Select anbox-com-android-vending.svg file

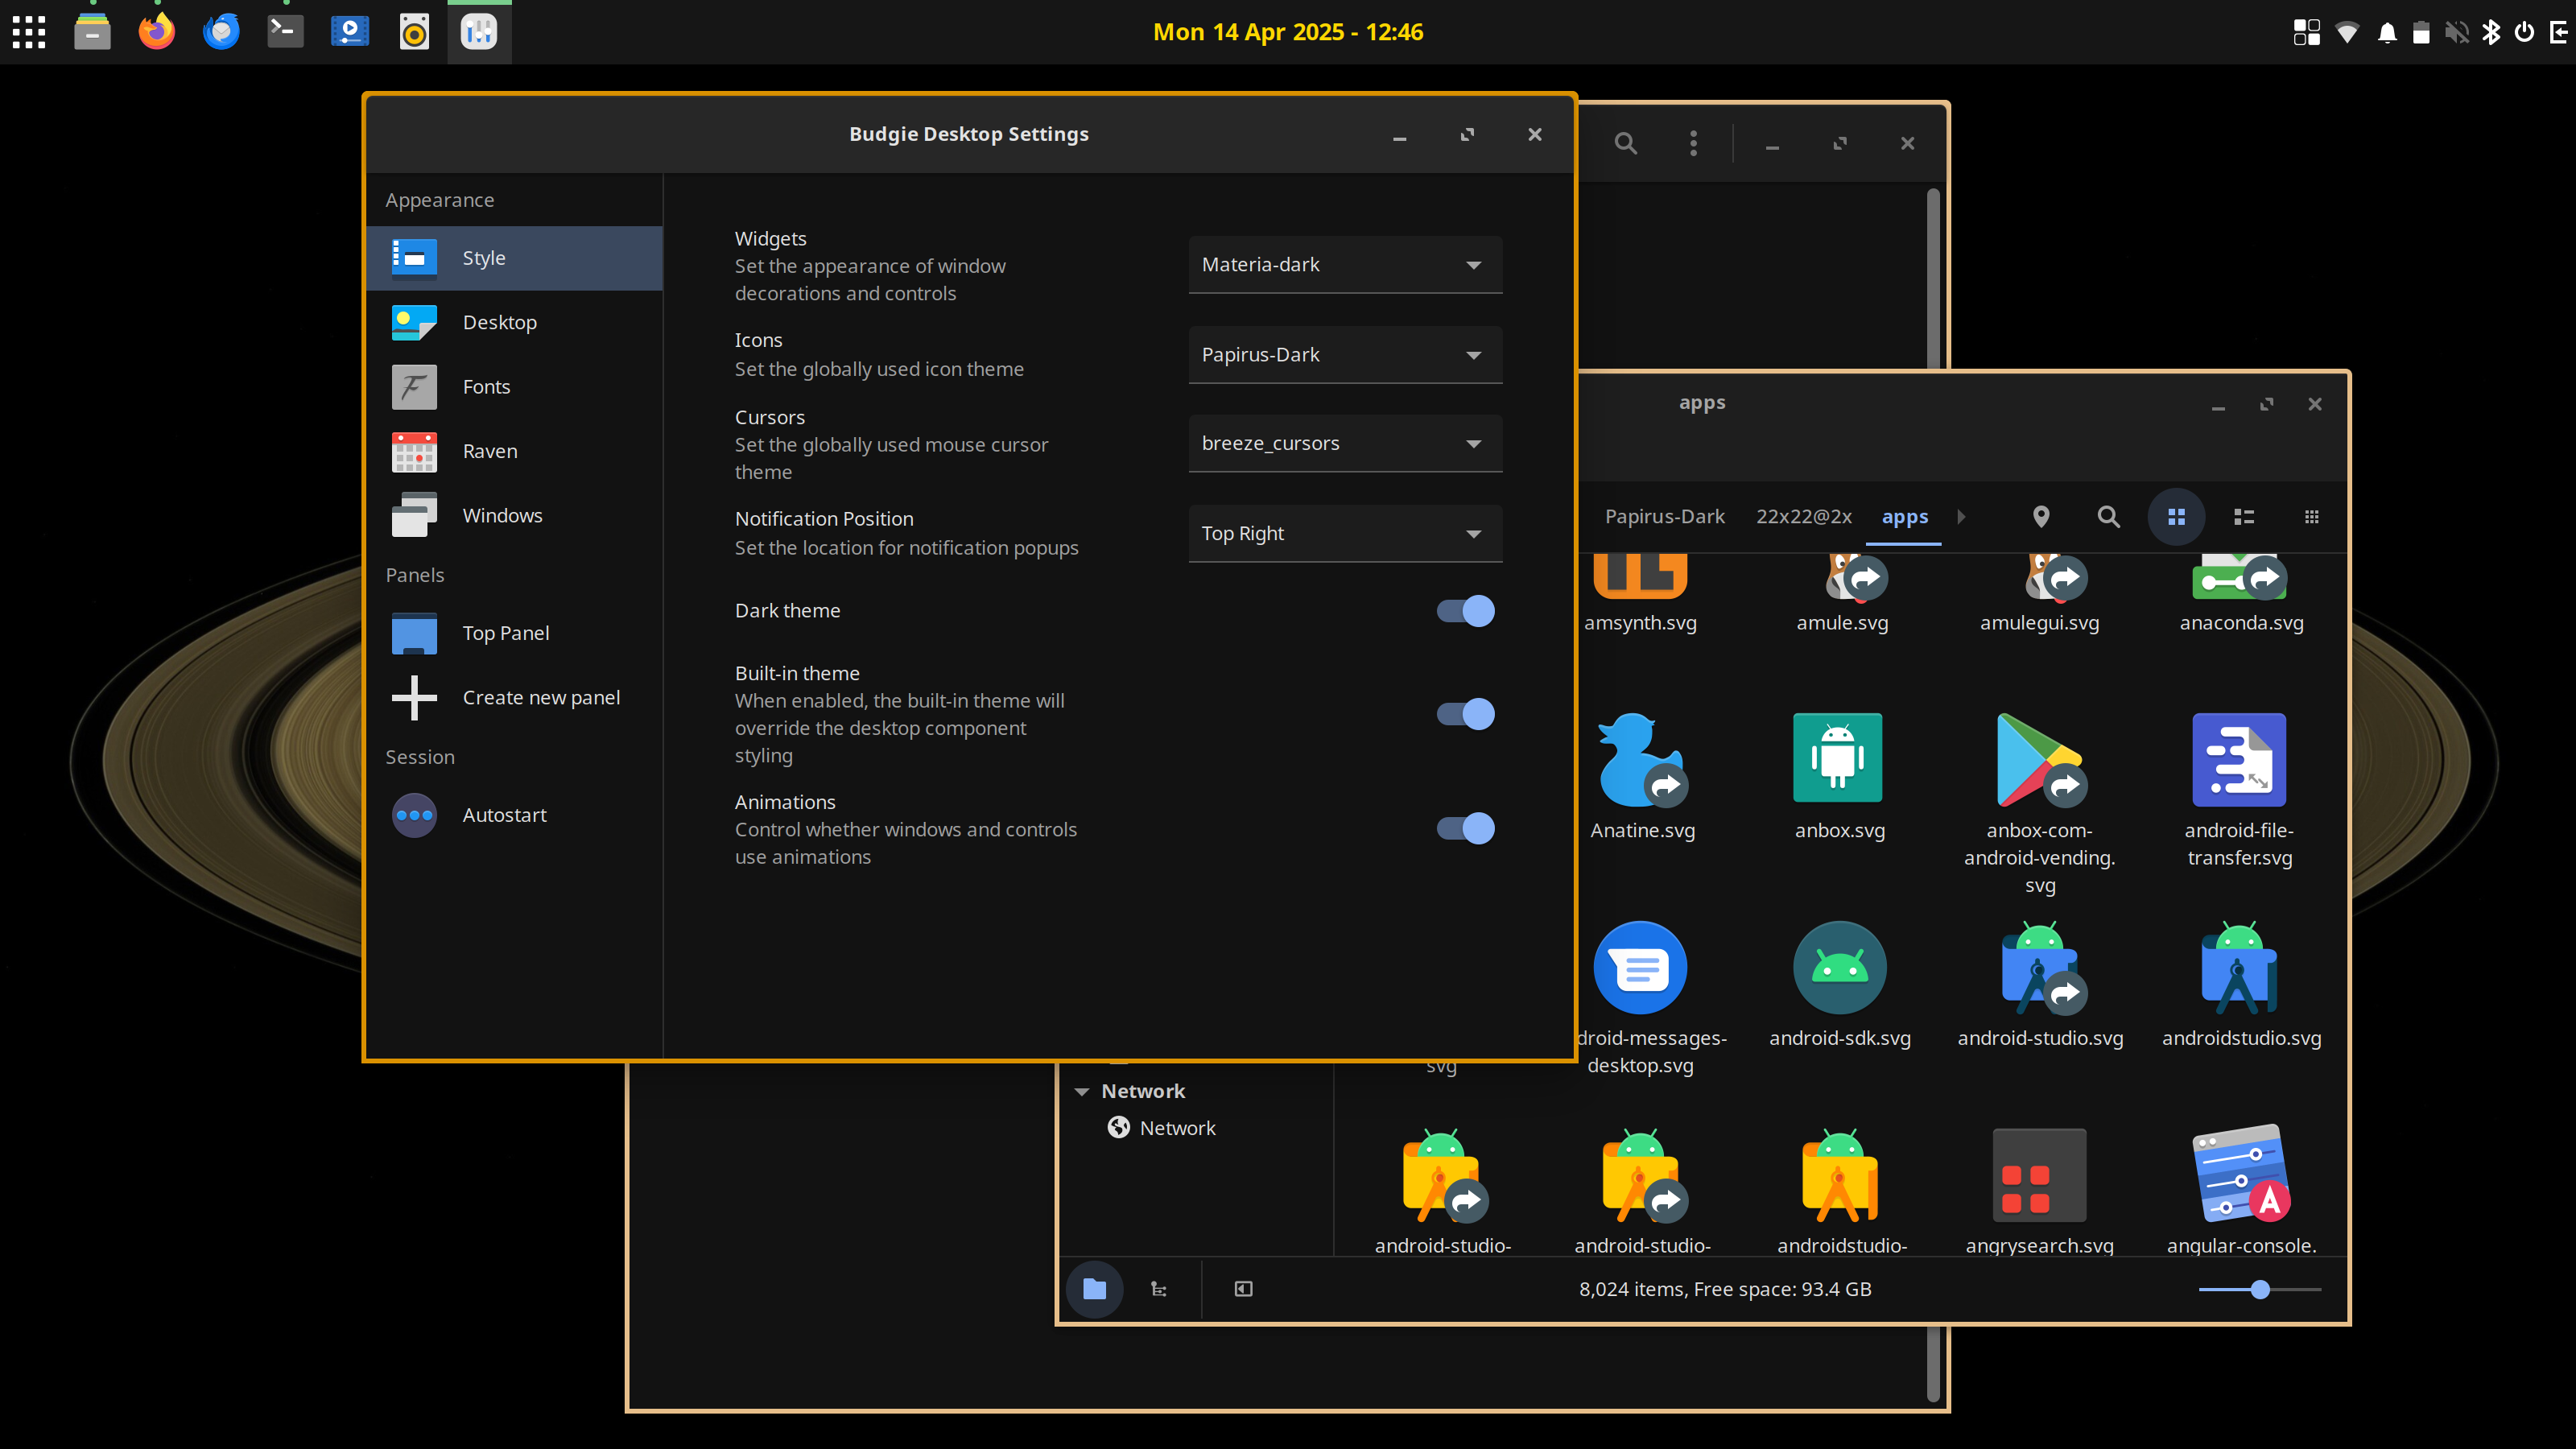2039,803
